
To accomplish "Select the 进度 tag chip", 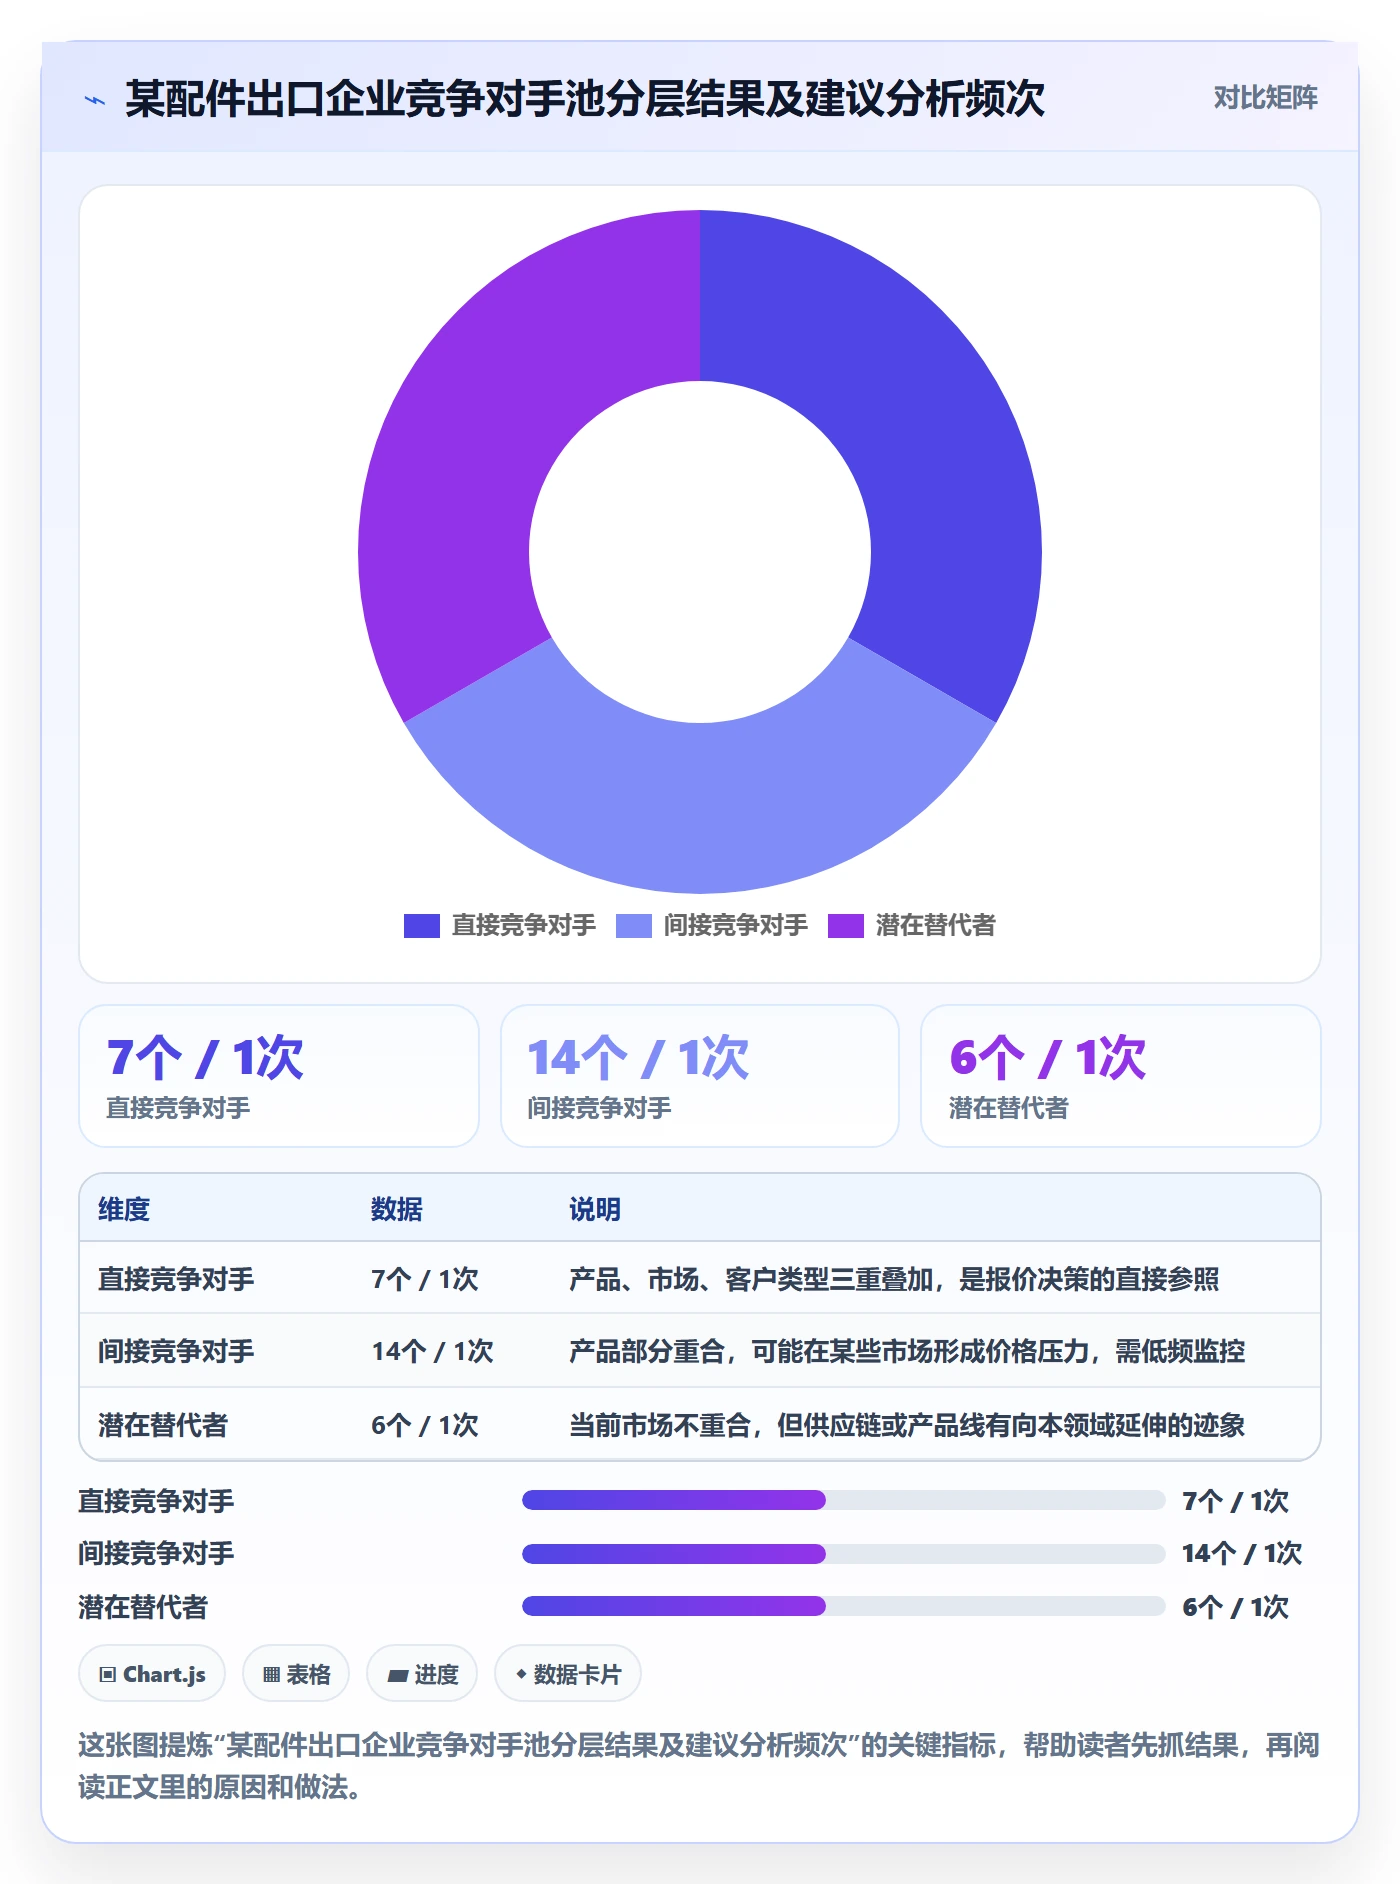I will [x=422, y=1674].
